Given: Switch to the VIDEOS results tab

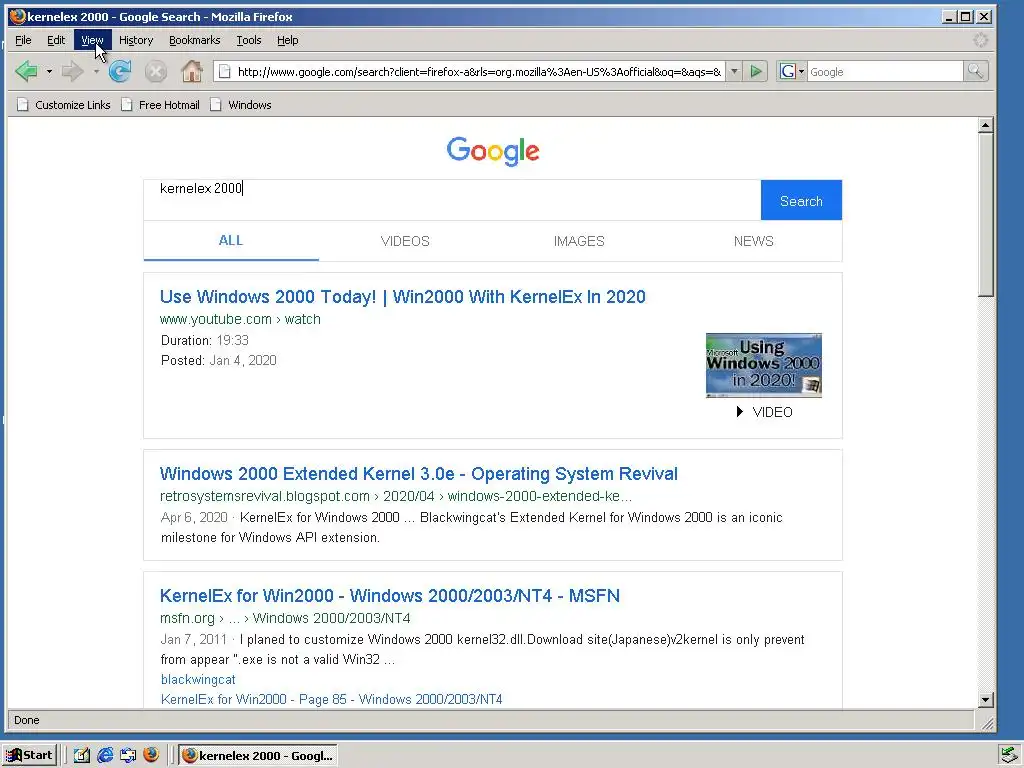Looking at the screenshot, I should click(405, 241).
